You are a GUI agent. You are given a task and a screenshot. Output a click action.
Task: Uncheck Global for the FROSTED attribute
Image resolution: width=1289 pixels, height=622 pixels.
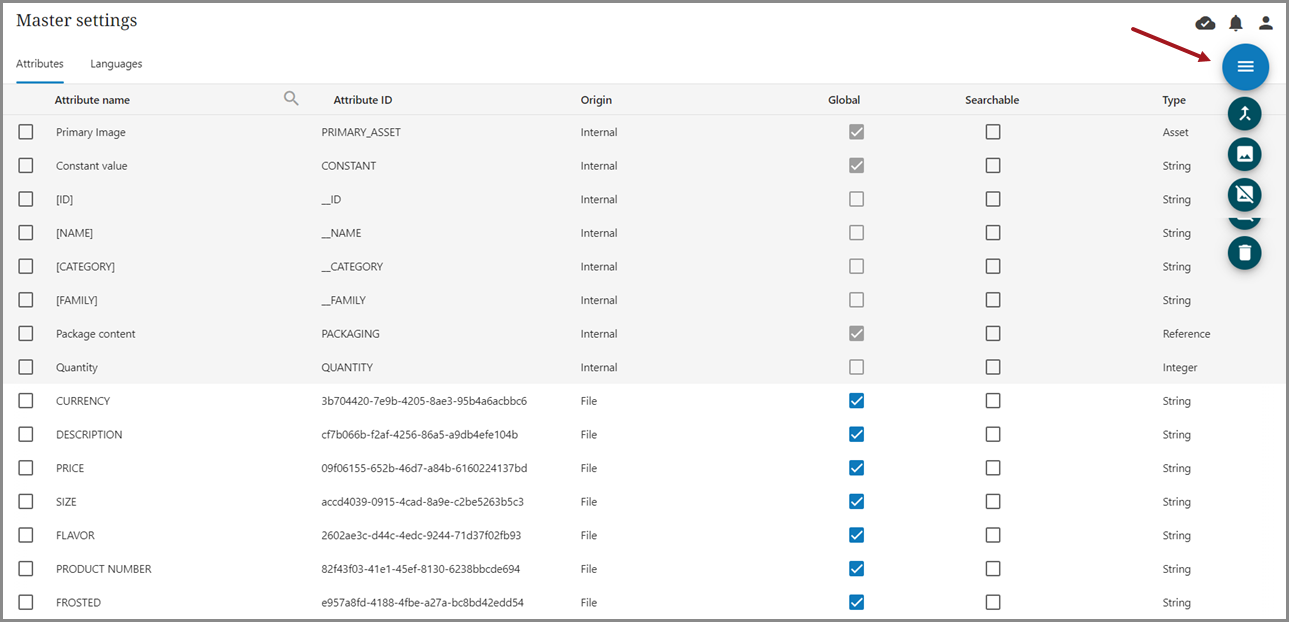(856, 602)
